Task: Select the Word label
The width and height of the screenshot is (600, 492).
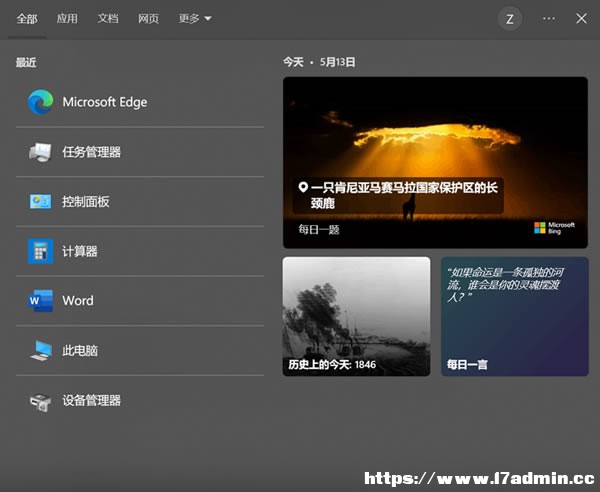Action: 78,301
